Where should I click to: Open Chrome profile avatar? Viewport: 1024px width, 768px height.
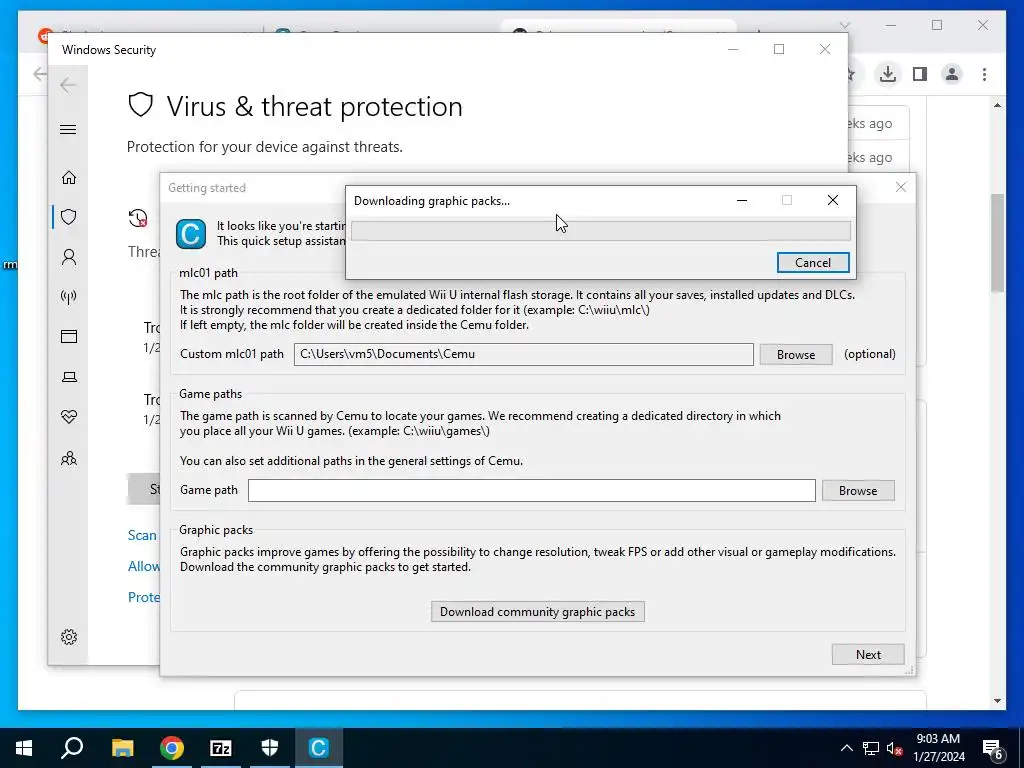point(952,74)
